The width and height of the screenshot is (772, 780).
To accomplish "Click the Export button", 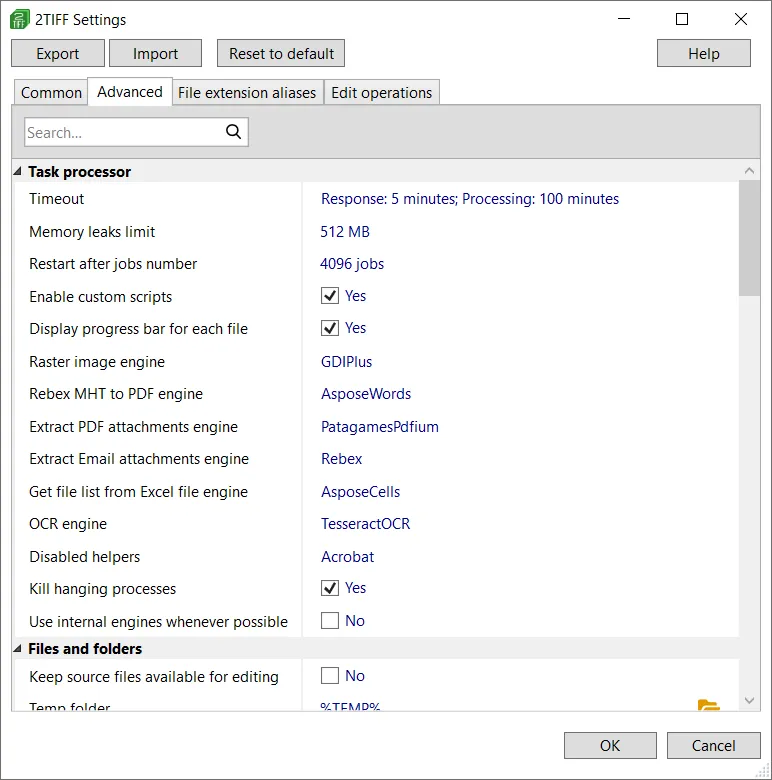I will pyautogui.click(x=57, y=54).
